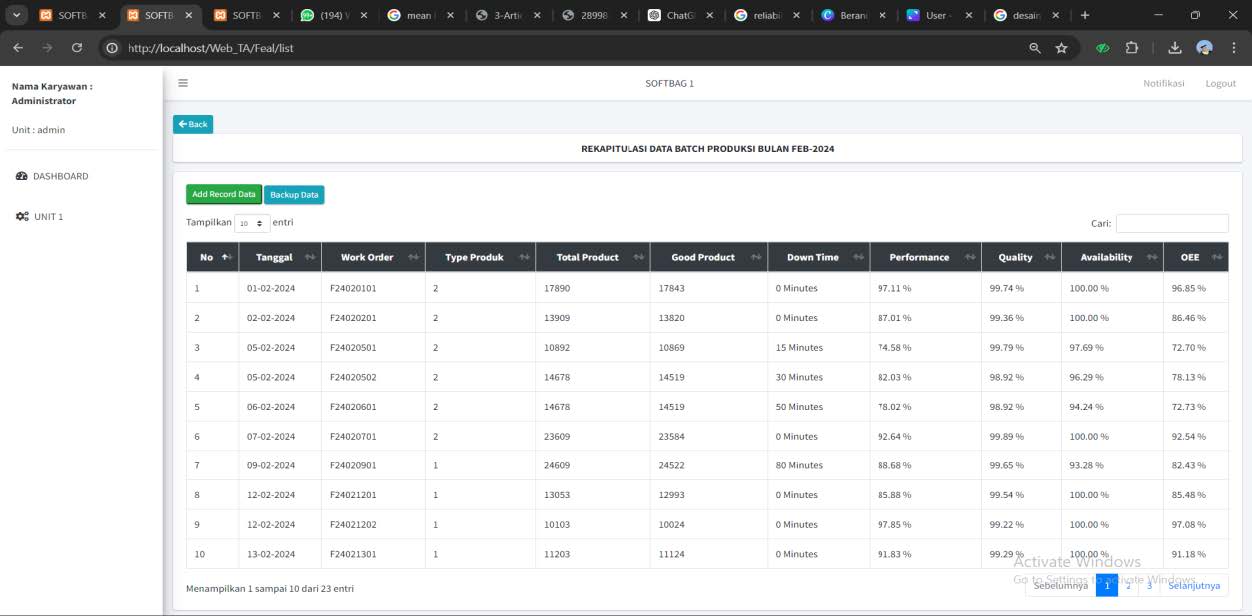Open the tab search dropdown arrow
1252x616 pixels.
pos(17,15)
